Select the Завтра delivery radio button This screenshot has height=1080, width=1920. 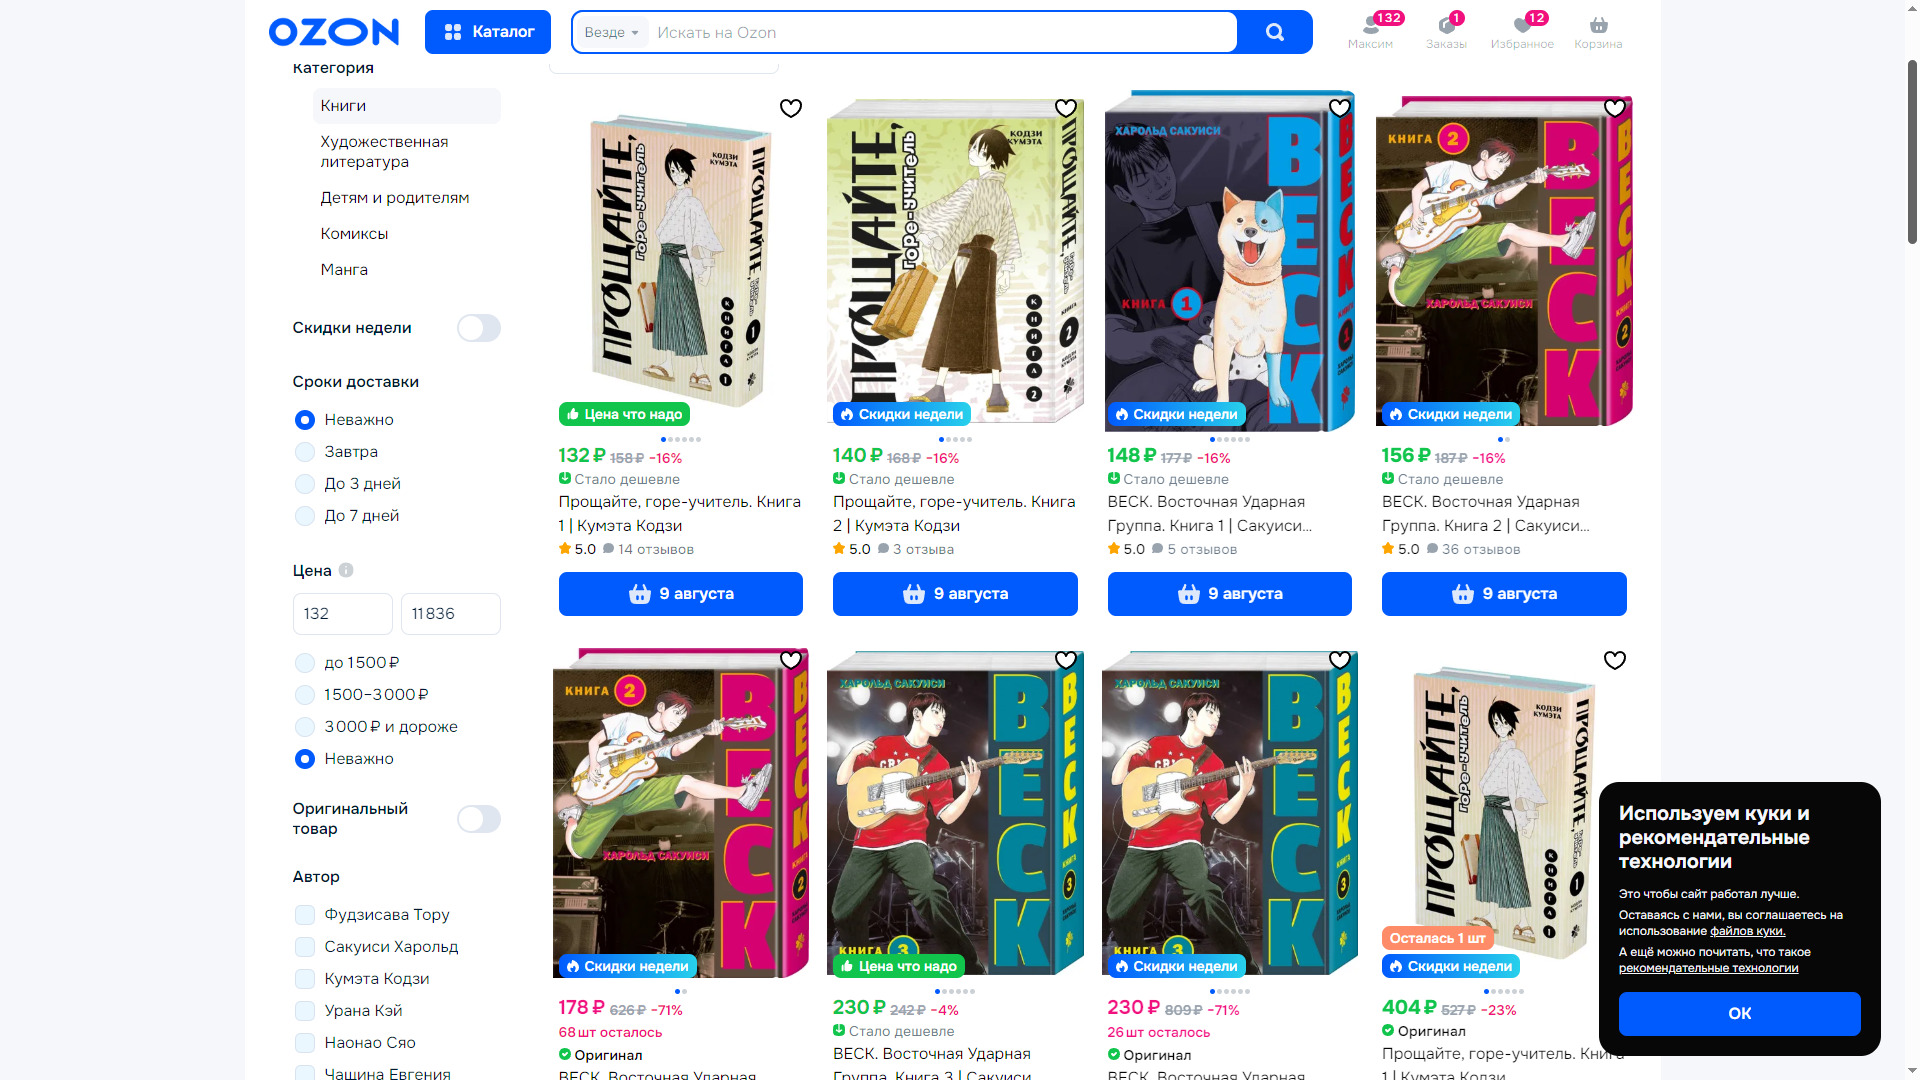pos(305,452)
